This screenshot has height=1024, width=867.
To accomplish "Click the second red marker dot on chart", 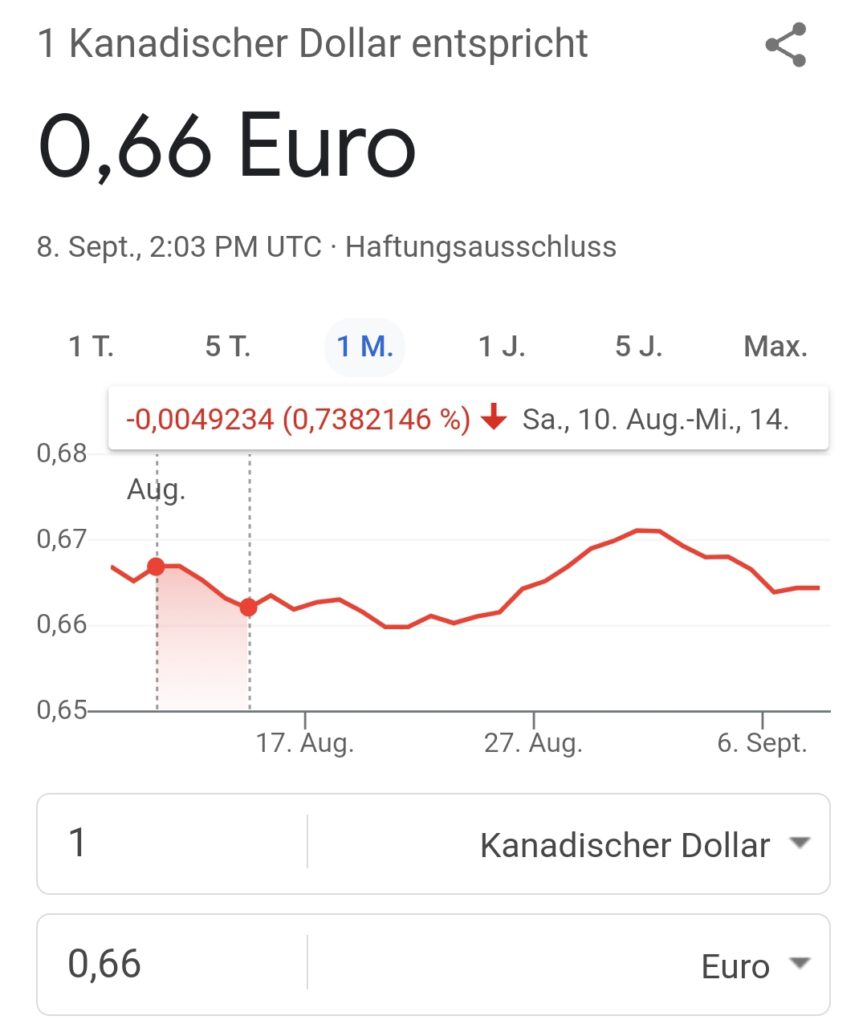I will click(249, 607).
